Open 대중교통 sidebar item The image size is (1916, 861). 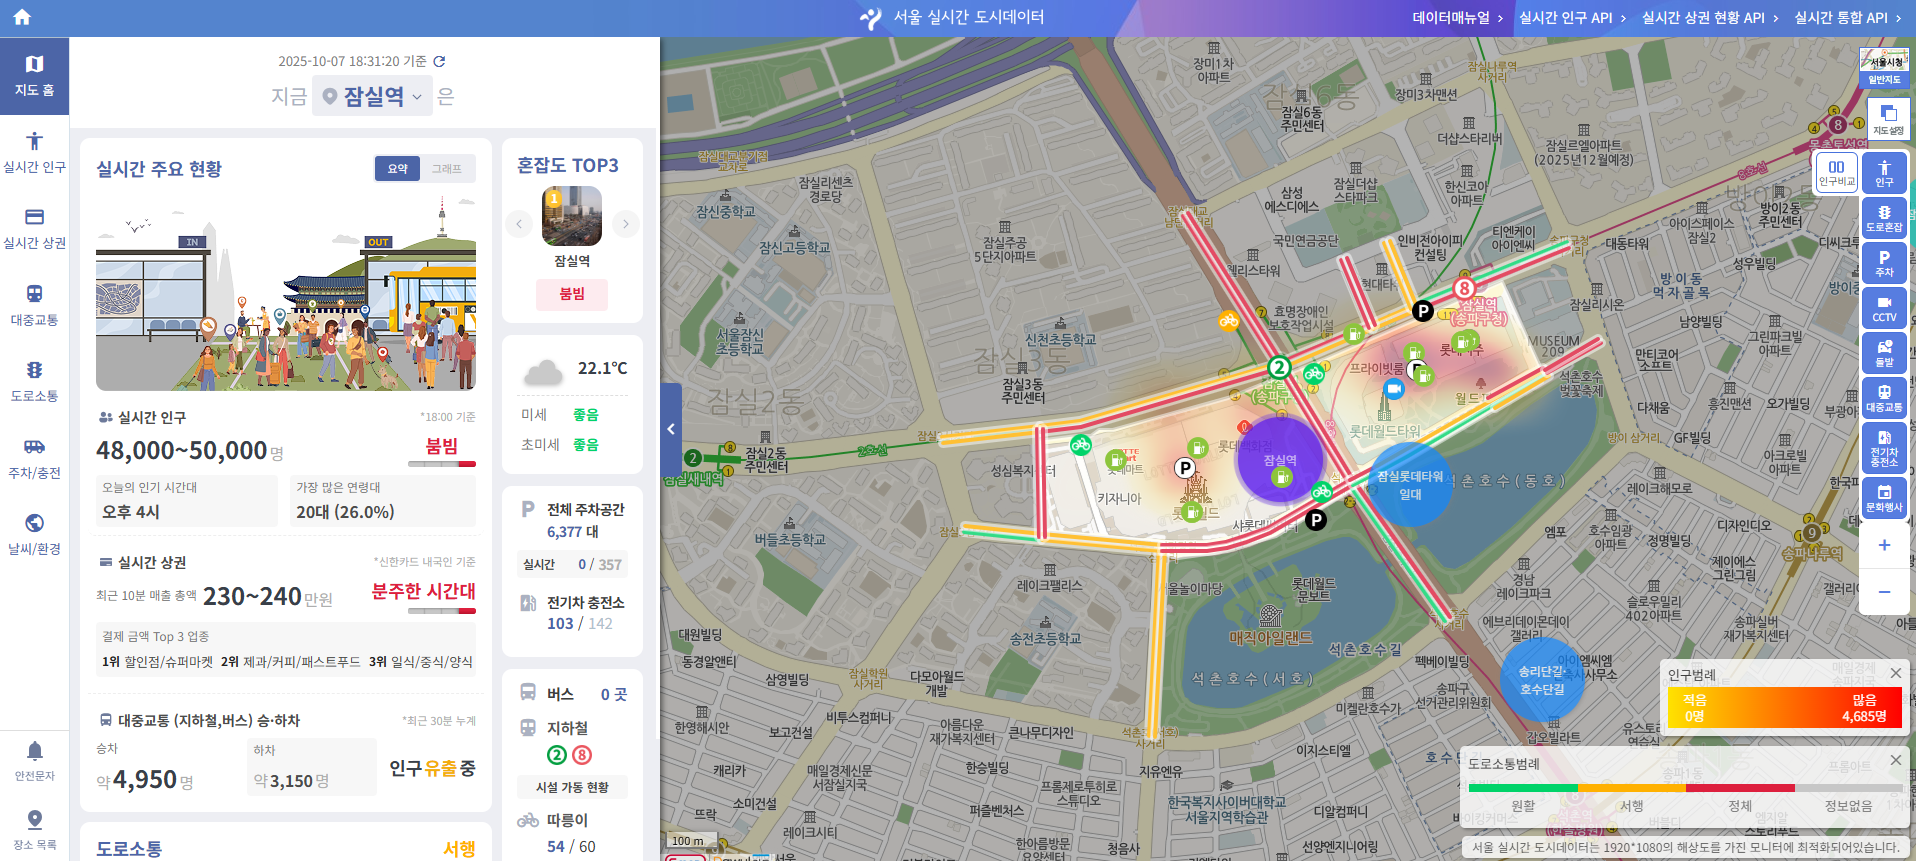[x=34, y=306]
